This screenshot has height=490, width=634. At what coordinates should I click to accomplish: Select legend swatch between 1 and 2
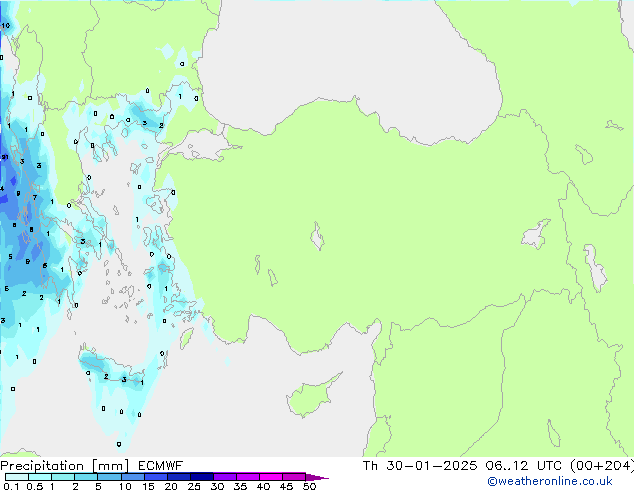[x=63, y=477]
